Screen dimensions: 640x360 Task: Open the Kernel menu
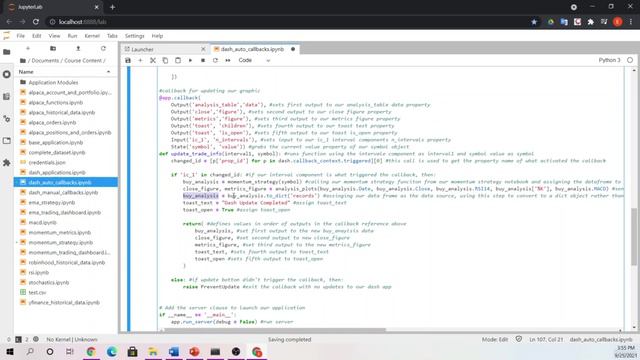pyautogui.click(x=92, y=36)
